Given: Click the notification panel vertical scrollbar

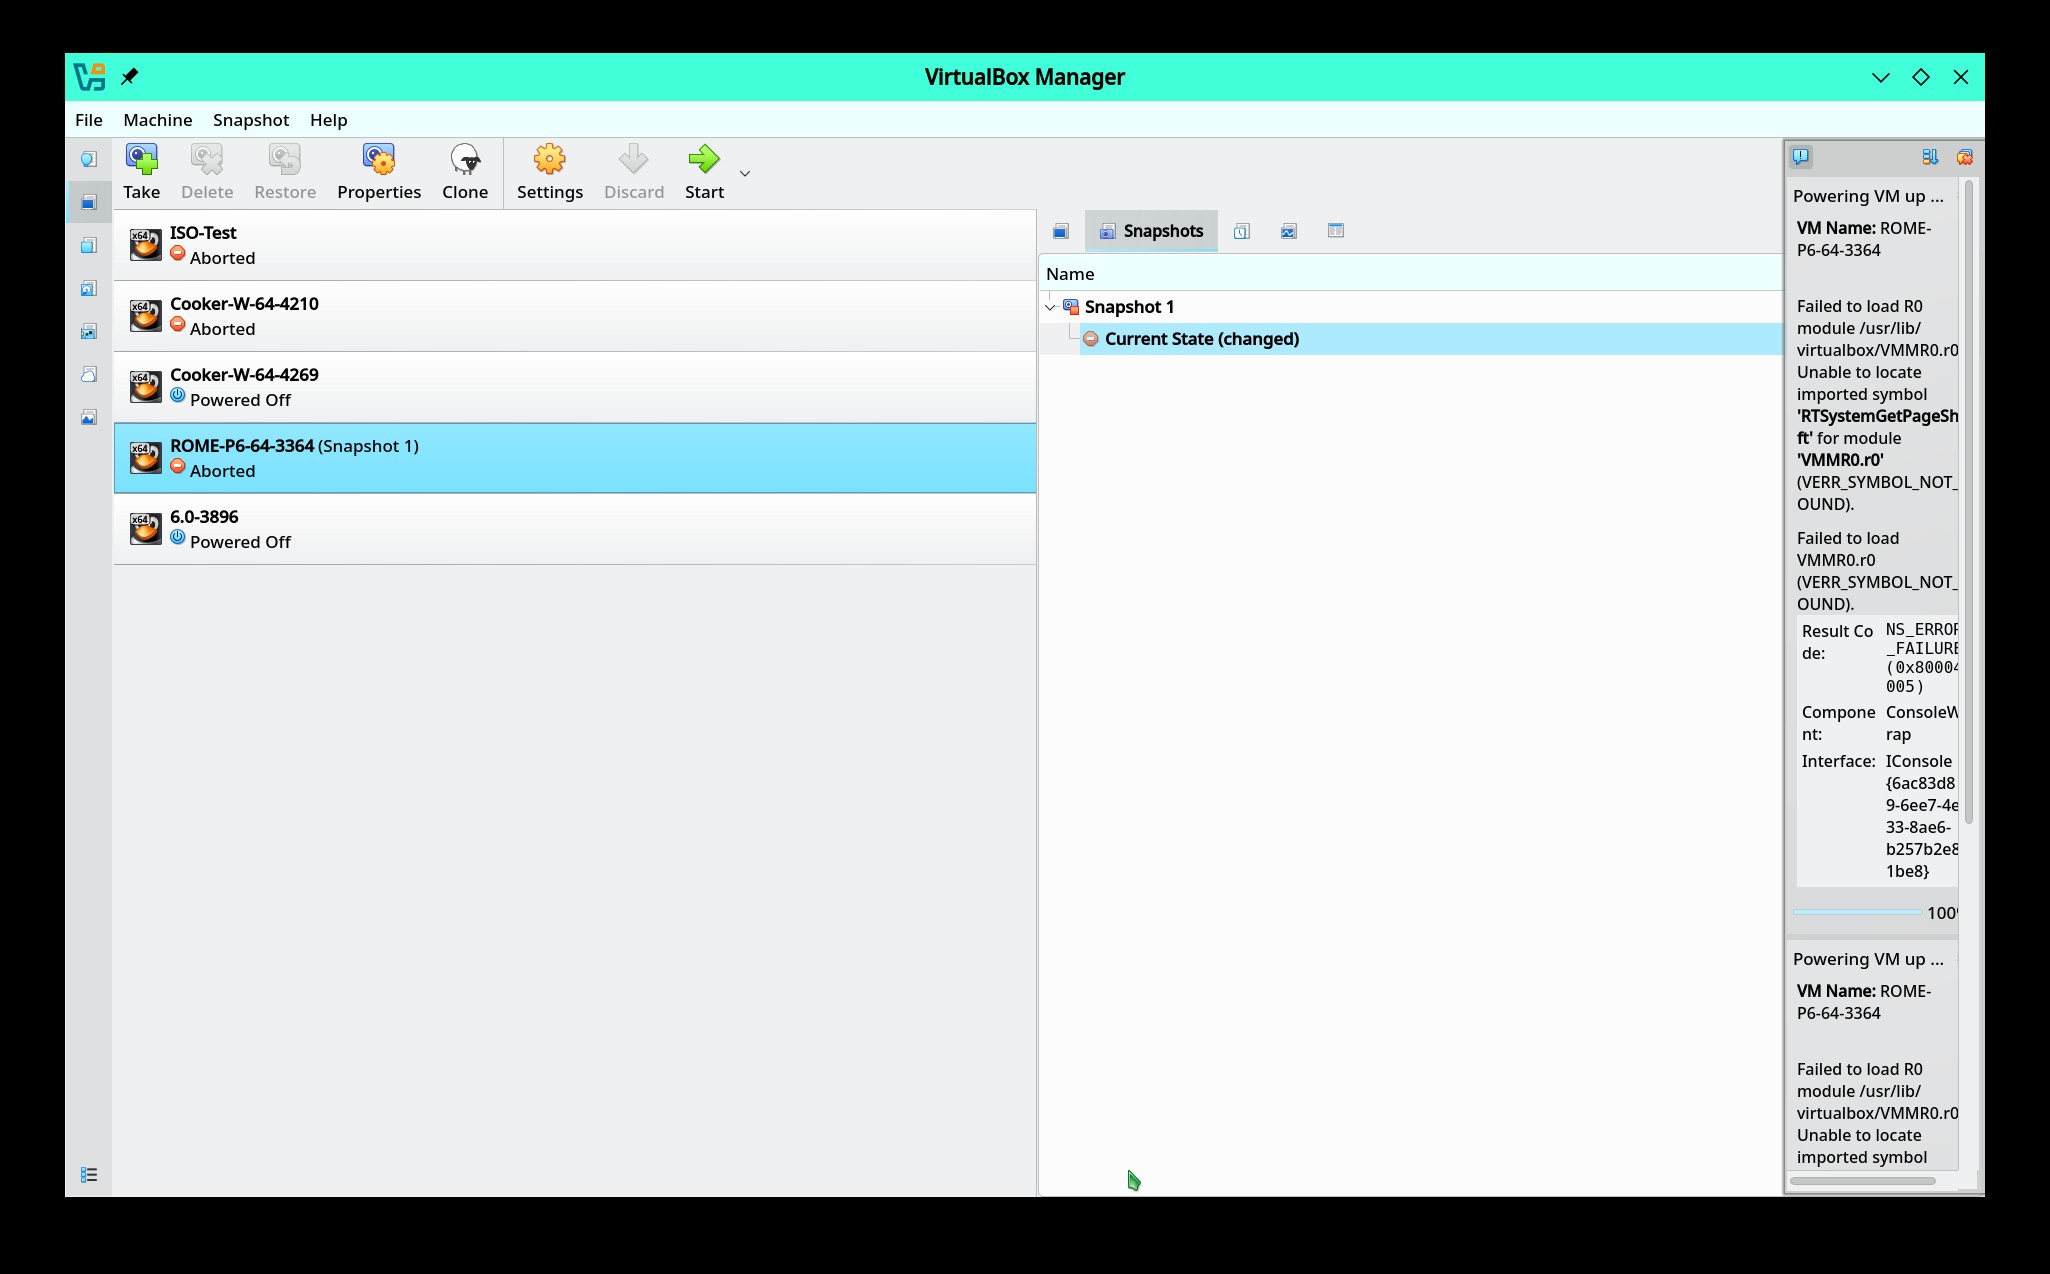Looking at the screenshot, I should click(x=1968, y=500).
